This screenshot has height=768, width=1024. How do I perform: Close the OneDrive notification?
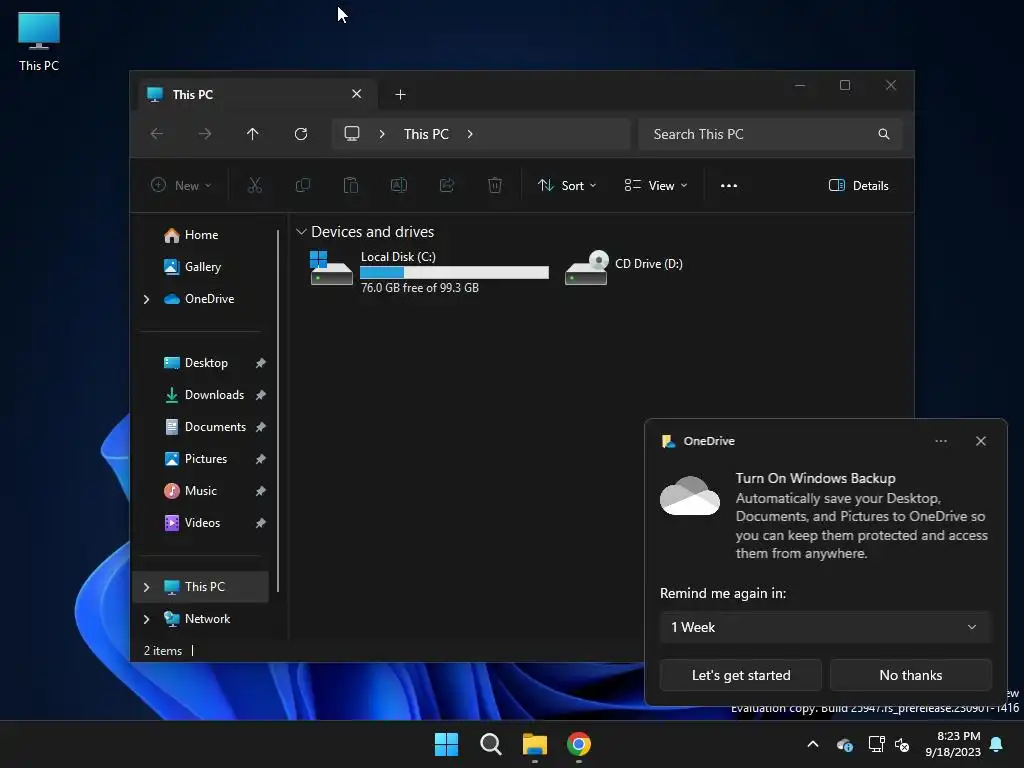(980, 441)
